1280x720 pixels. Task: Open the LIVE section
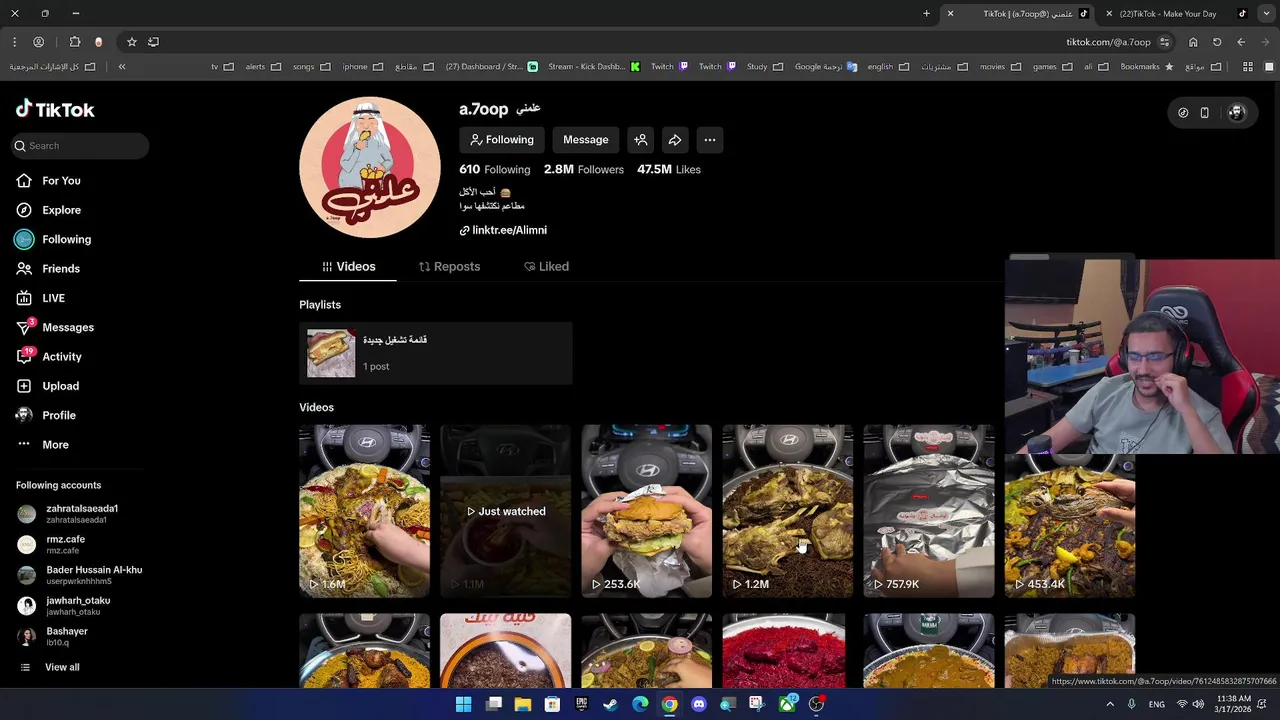coord(40,298)
